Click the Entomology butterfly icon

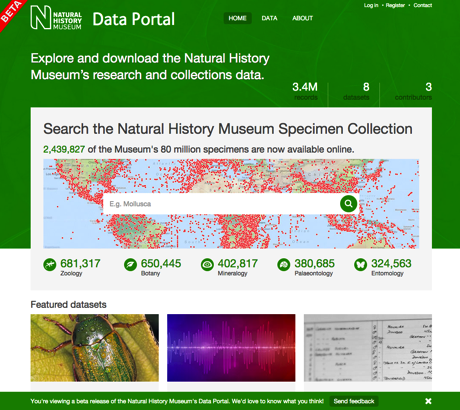360,265
